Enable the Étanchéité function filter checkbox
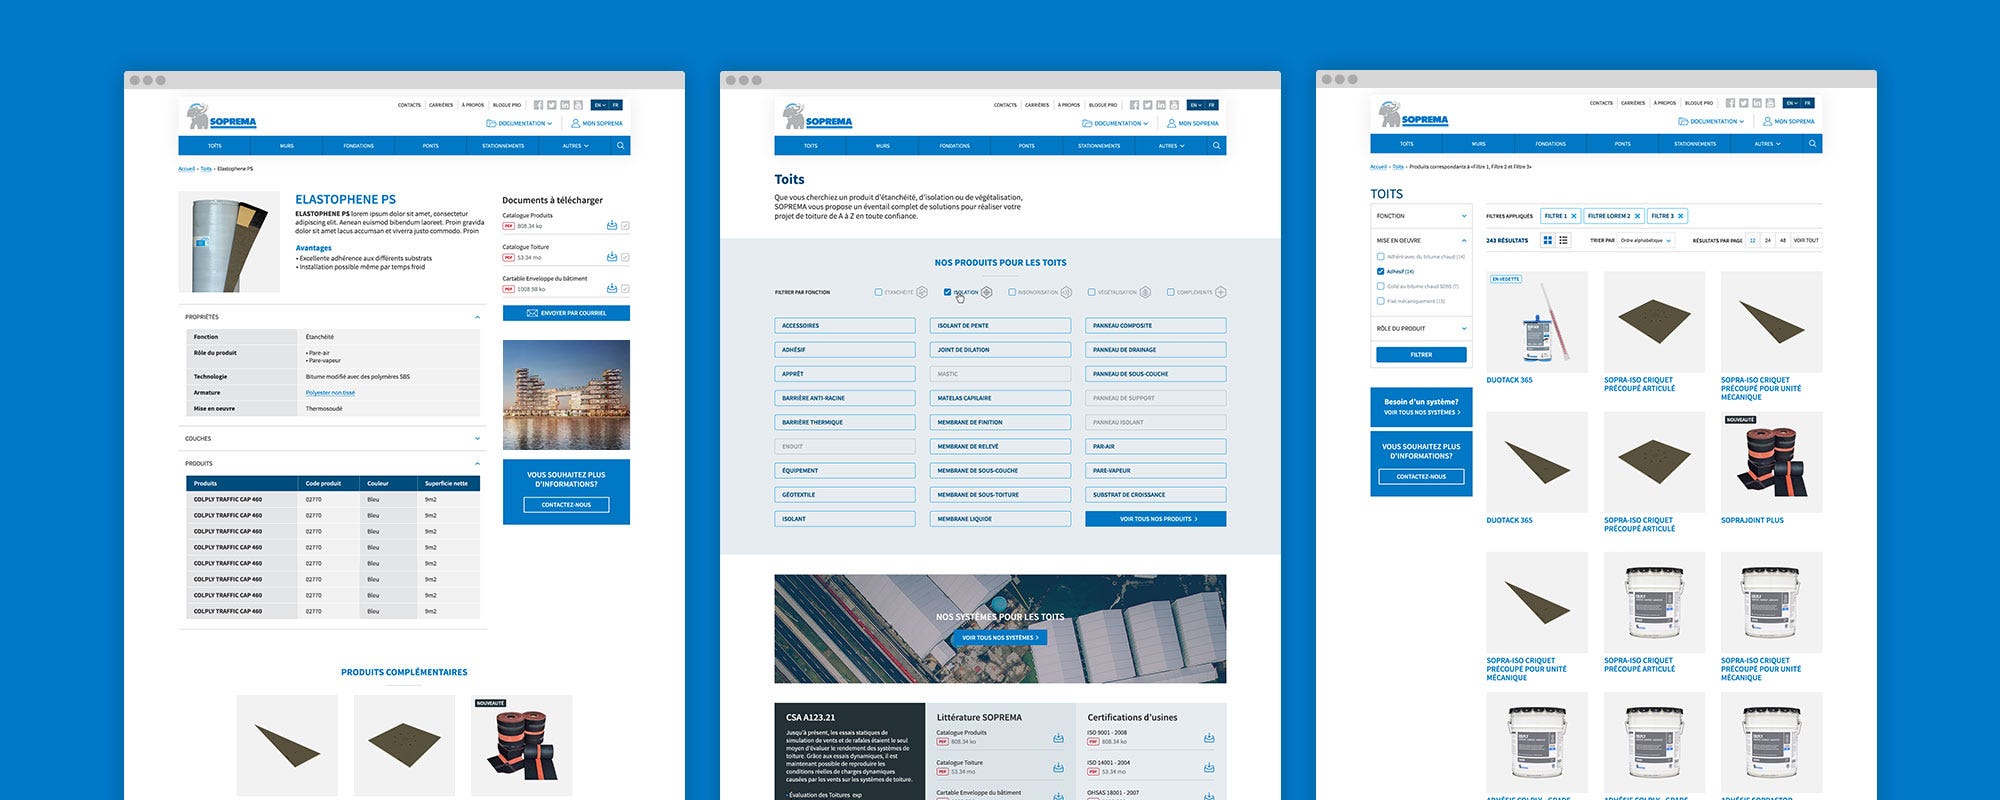Image resolution: width=2000 pixels, height=800 pixels. coord(878,292)
